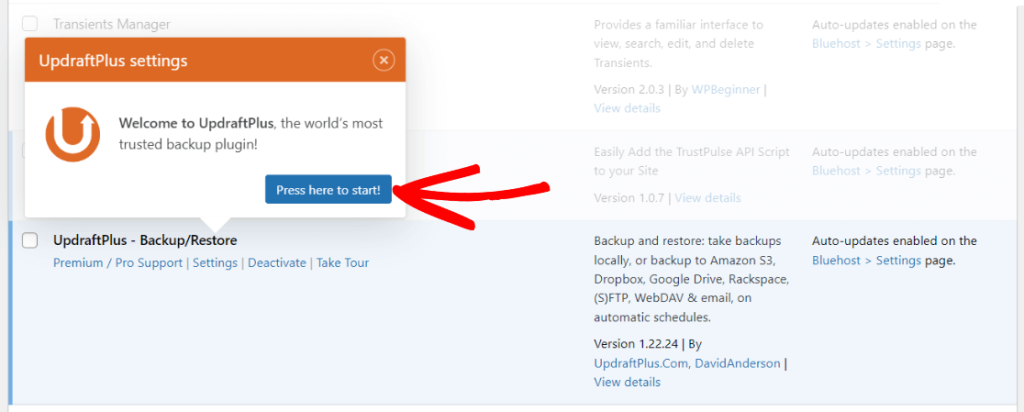1024x412 pixels.
Task: View details for UpdraftPlus version 1.22.24
Action: tap(627, 382)
